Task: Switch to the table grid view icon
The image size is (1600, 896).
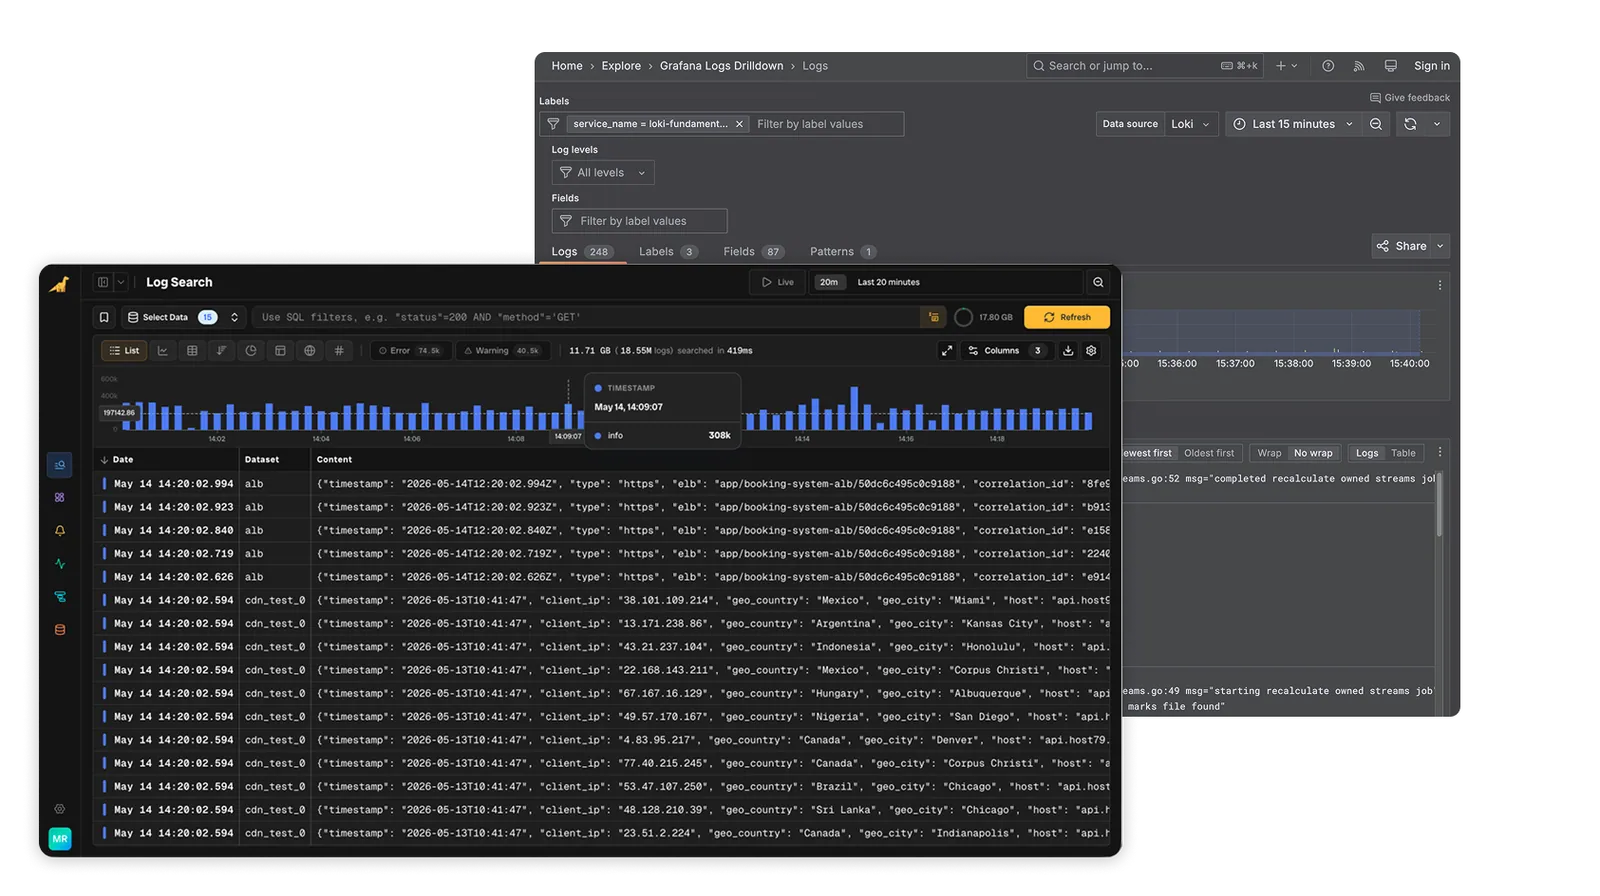Action: tap(192, 351)
